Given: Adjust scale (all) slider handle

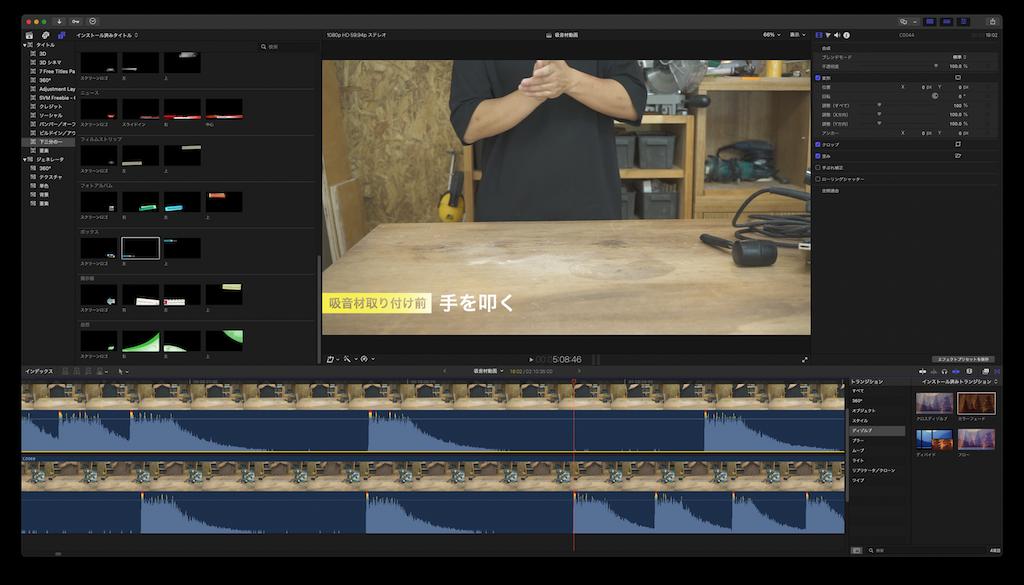Looking at the screenshot, I should [x=879, y=105].
